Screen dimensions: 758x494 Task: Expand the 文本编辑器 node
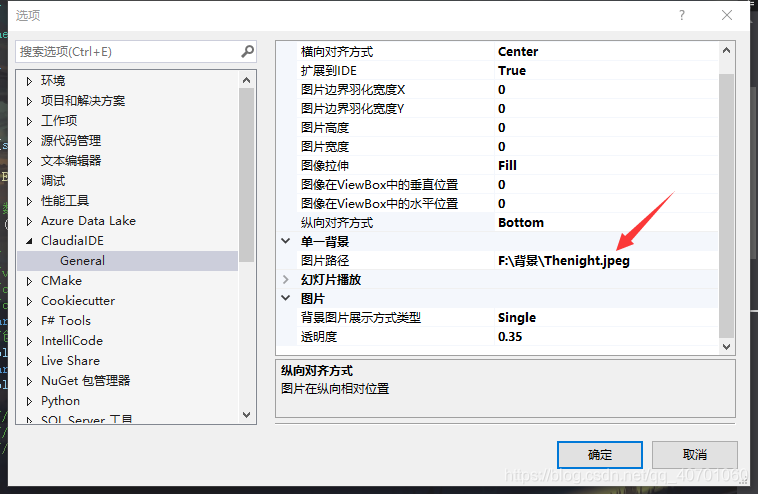pos(29,161)
